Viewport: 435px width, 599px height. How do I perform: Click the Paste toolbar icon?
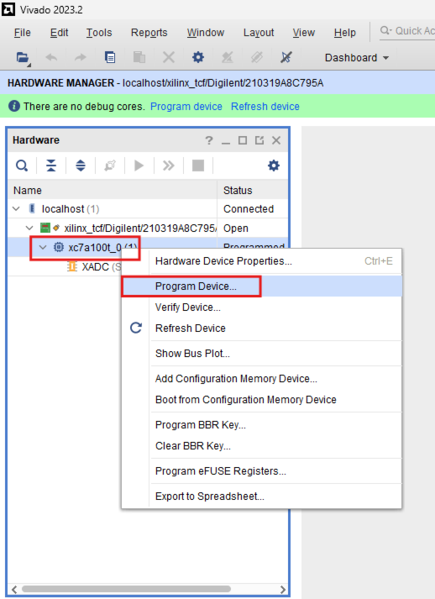[x=139, y=57]
